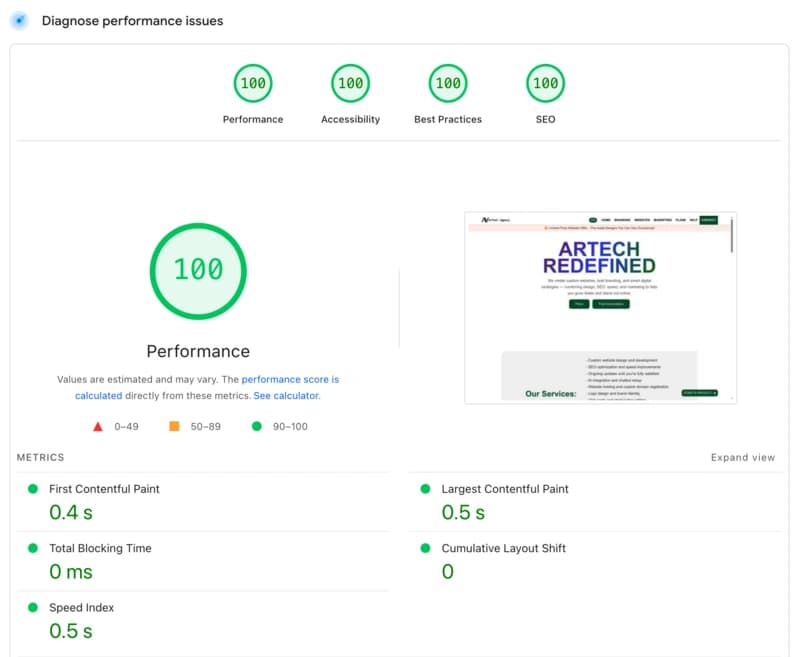The width and height of the screenshot is (800, 657).
Task: Expand the Cumulative Layout Shift metric
Action: pyautogui.click(x=504, y=548)
